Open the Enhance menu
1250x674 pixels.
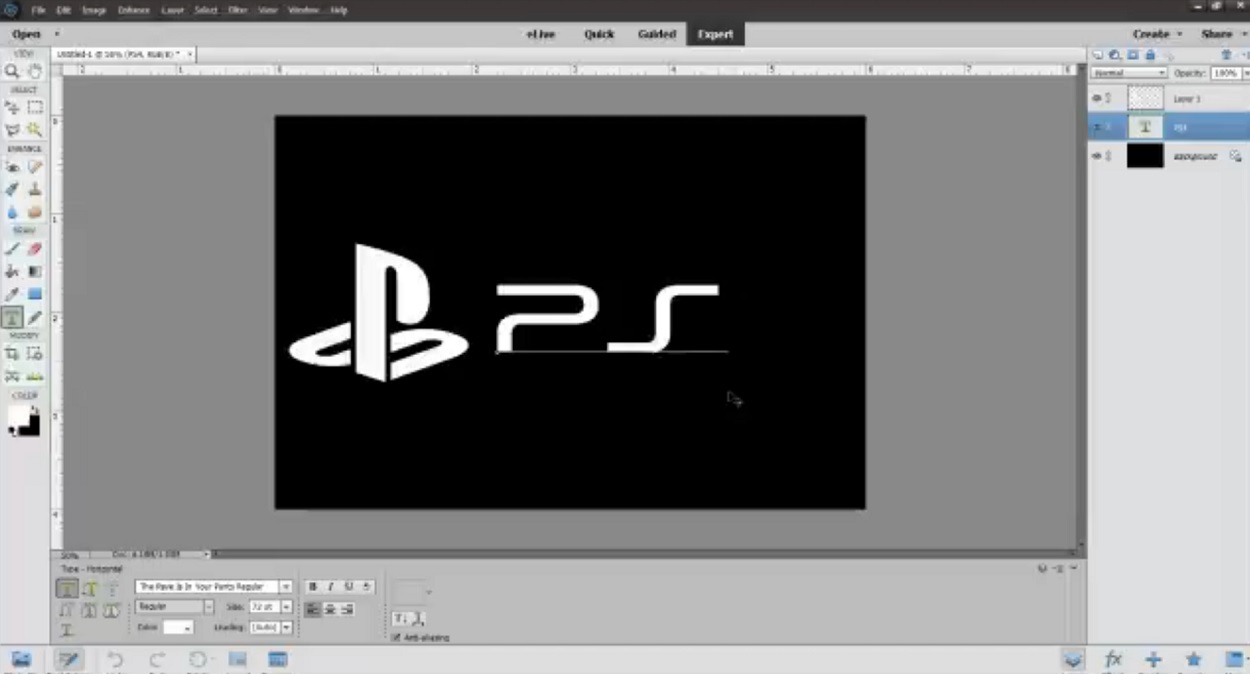click(x=133, y=10)
